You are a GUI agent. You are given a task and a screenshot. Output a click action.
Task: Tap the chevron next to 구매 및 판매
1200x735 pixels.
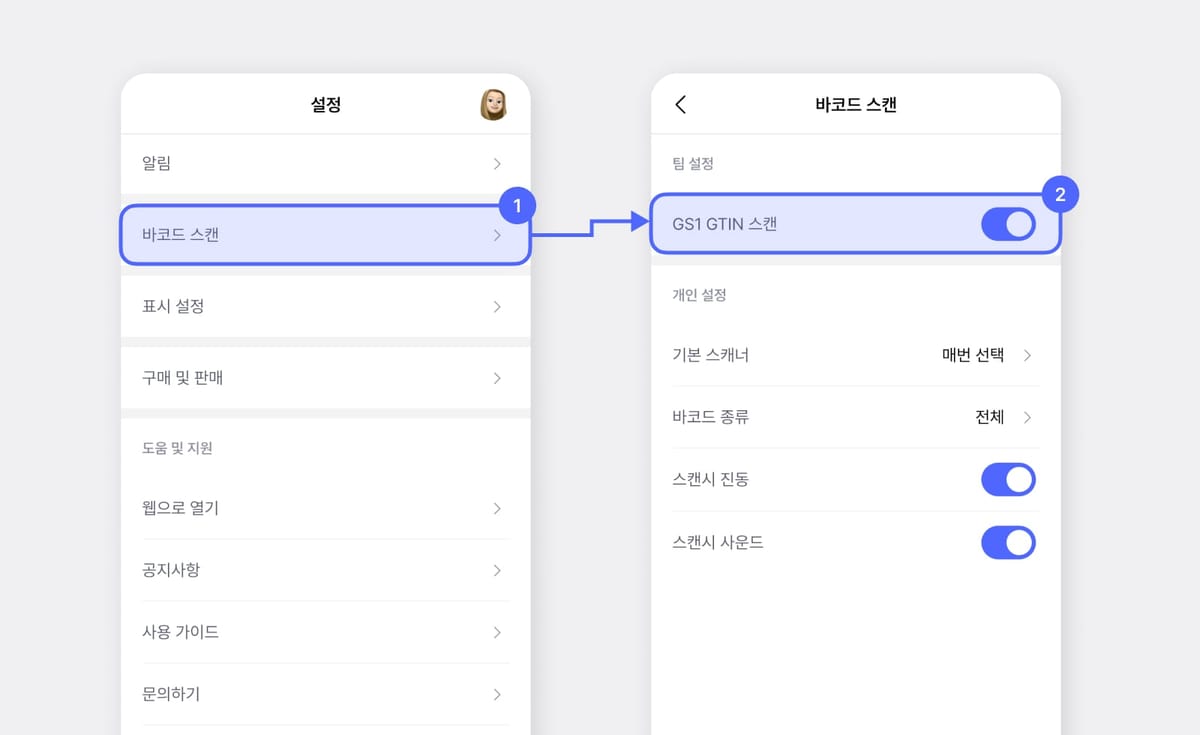497,378
